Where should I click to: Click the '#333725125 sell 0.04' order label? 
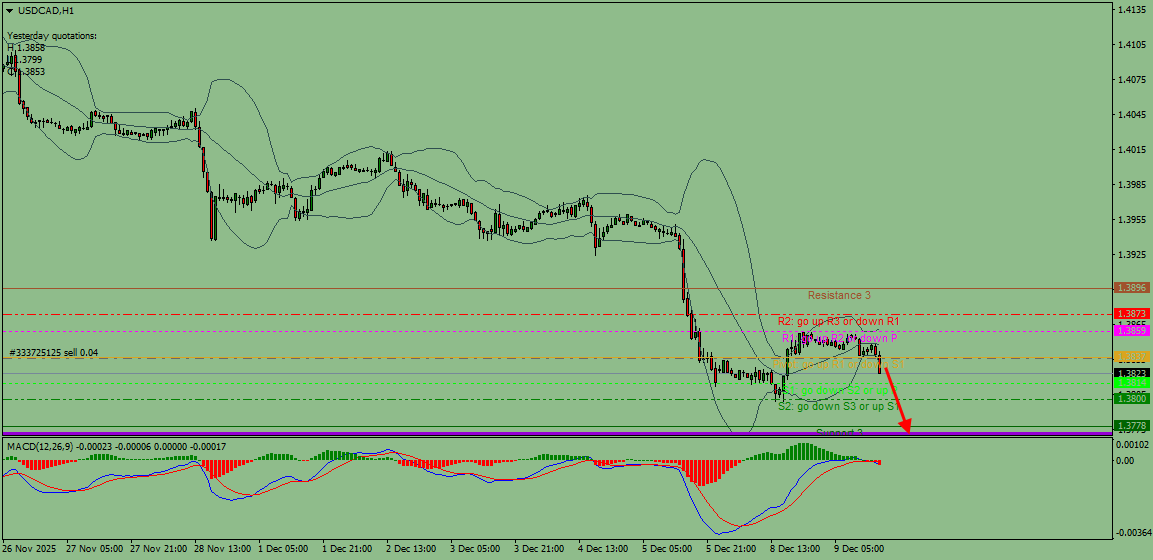(x=52, y=353)
